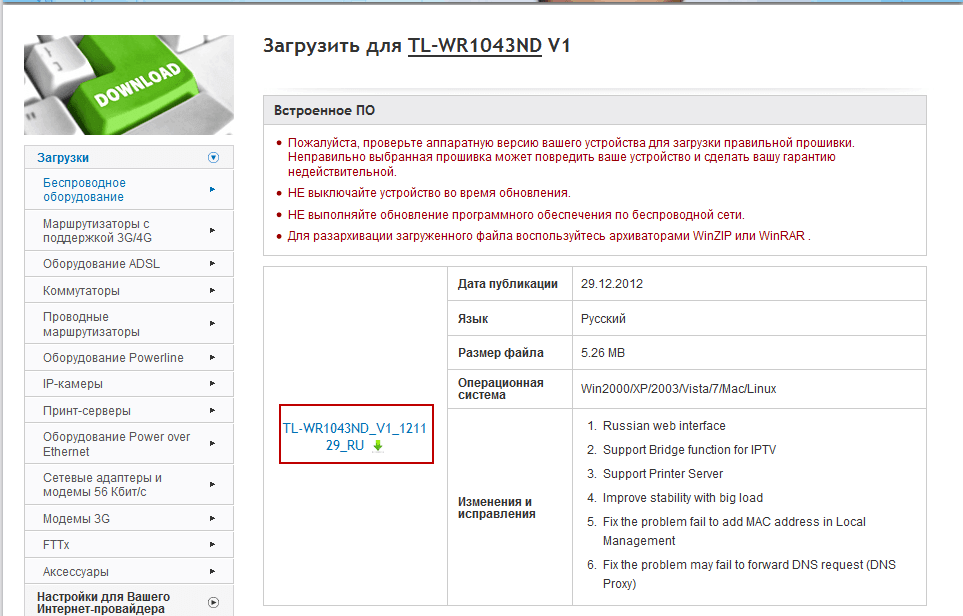The height and width of the screenshot is (616, 963).
Task: Click arrow beside Коммутаторы menu item
Action: pyautogui.click(x=212, y=291)
